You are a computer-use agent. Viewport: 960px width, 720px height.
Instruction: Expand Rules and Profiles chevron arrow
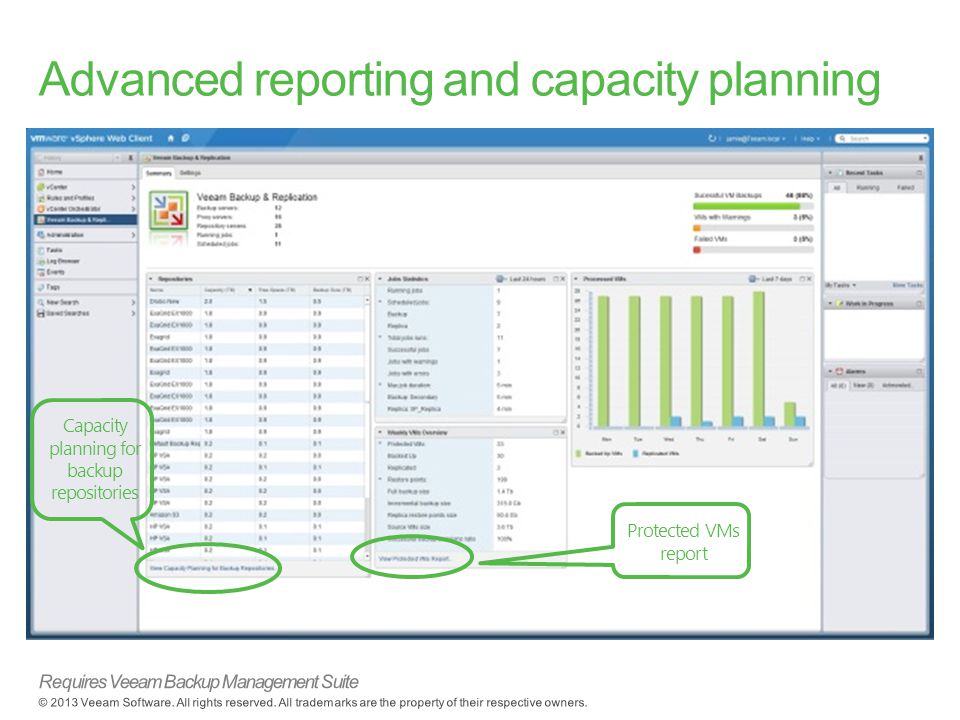(133, 198)
